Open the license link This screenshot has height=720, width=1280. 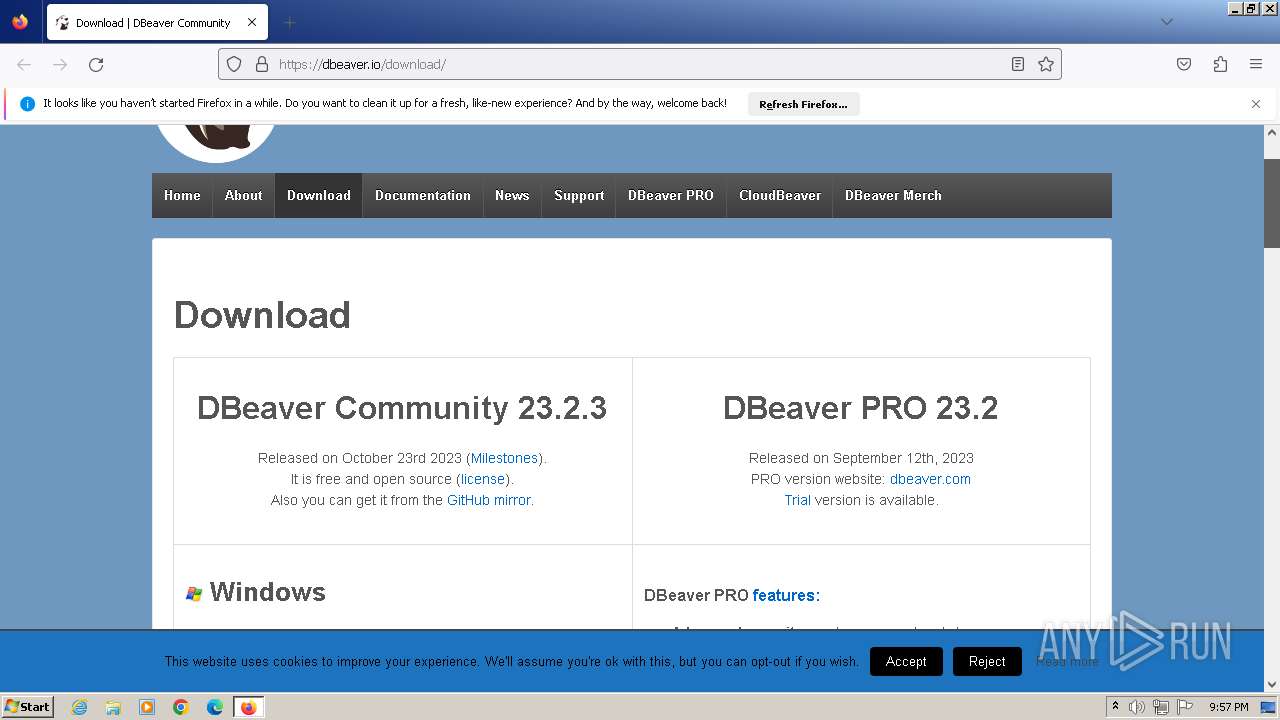(483, 479)
